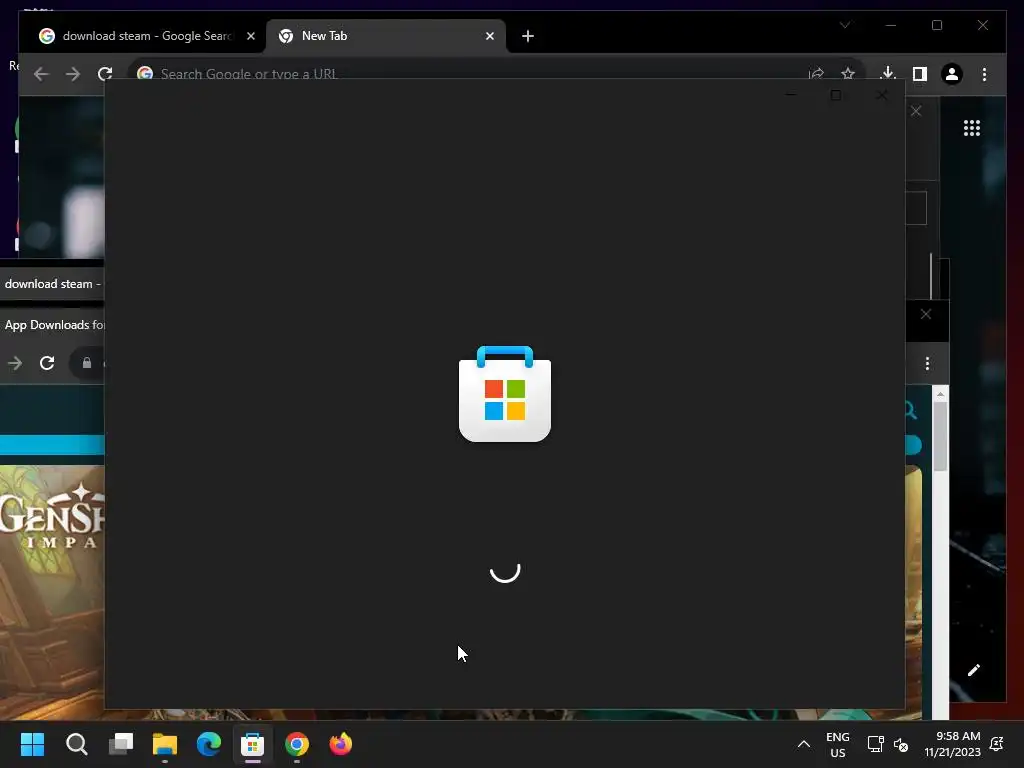1024x768 pixels.
Task: Open Chrome three-dot menu in front window
Action: click(x=984, y=74)
